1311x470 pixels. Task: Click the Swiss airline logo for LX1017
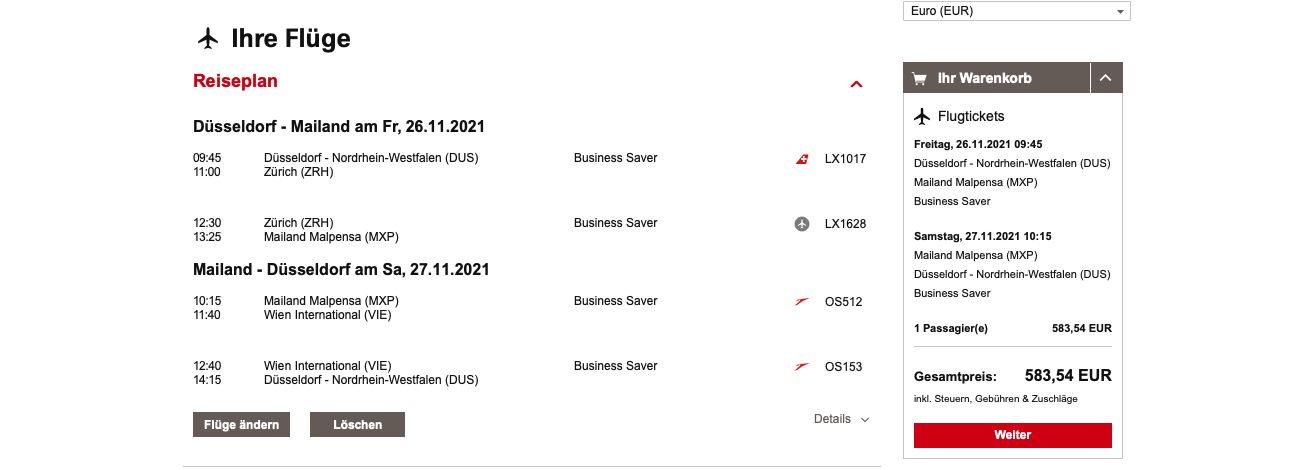click(801, 159)
